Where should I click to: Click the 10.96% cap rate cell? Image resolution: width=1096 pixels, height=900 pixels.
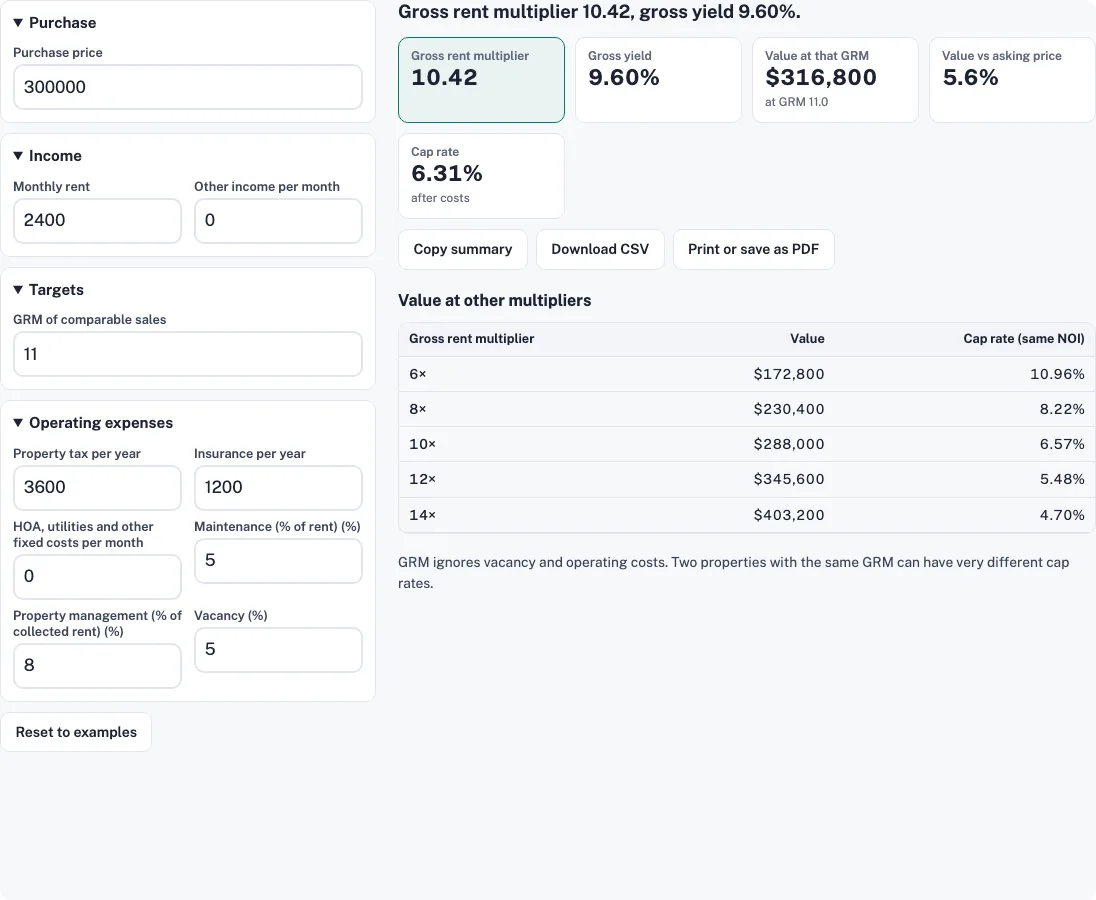click(x=1057, y=374)
